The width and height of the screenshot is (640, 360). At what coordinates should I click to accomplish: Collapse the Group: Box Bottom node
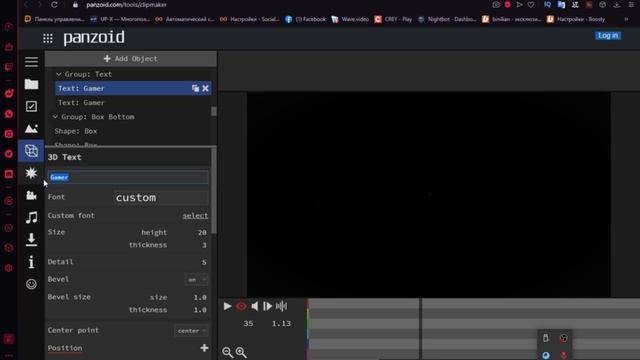[55, 117]
